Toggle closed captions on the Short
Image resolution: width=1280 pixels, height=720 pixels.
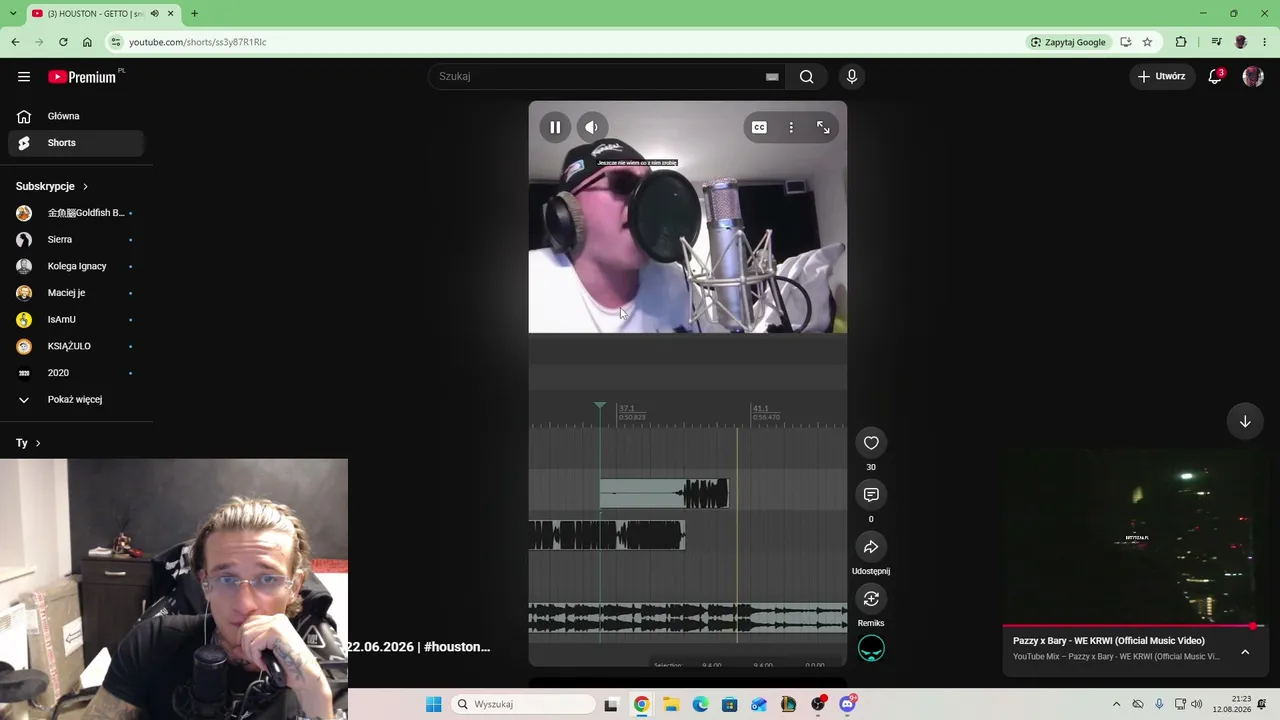[759, 127]
